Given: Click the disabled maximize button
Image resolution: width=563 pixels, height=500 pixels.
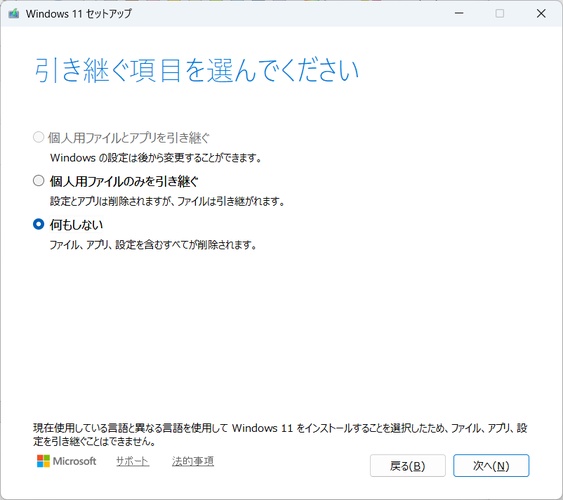Looking at the screenshot, I should pos(499,14).
